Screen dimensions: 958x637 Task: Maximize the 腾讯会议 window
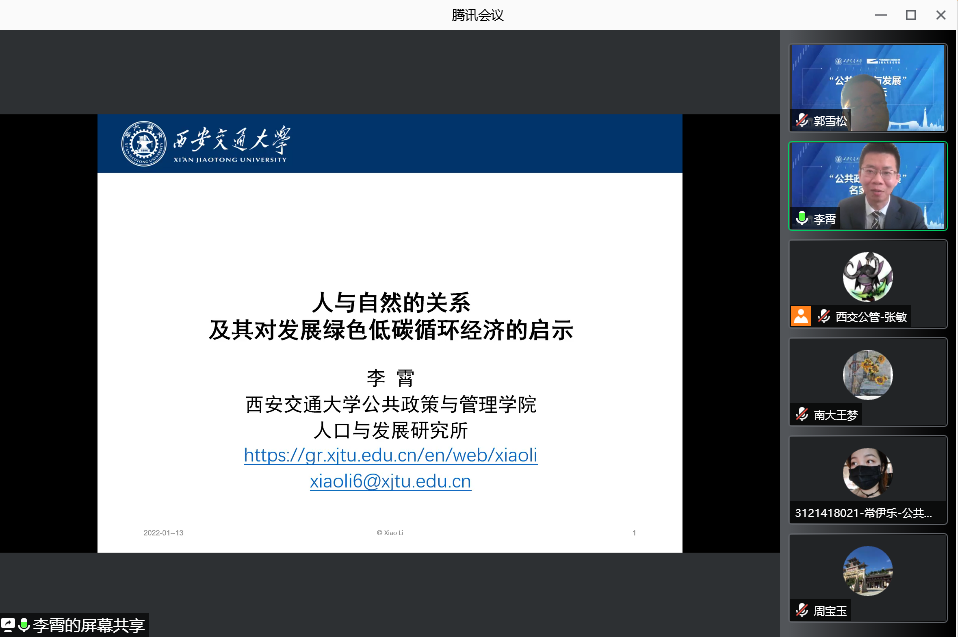click(x=911, y=15)
